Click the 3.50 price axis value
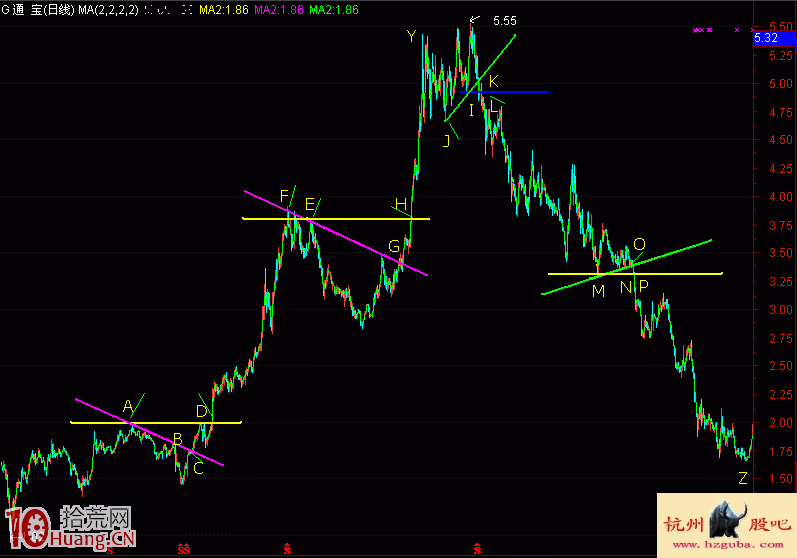Viewport: 797px width, 558px height. pos(781,253)
